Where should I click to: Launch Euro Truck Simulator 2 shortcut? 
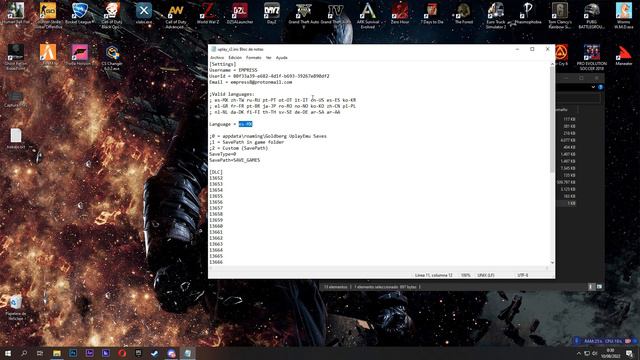click(x=496, y=15)
